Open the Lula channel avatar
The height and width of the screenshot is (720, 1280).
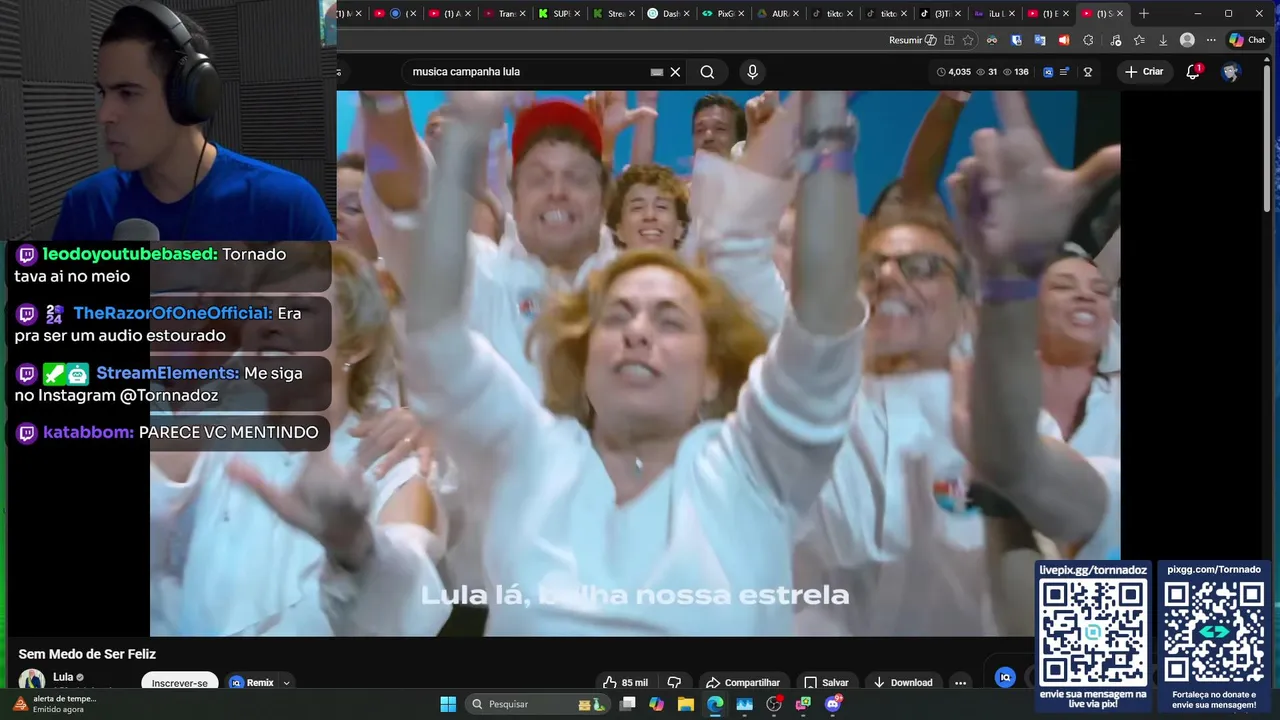[32, 680]
